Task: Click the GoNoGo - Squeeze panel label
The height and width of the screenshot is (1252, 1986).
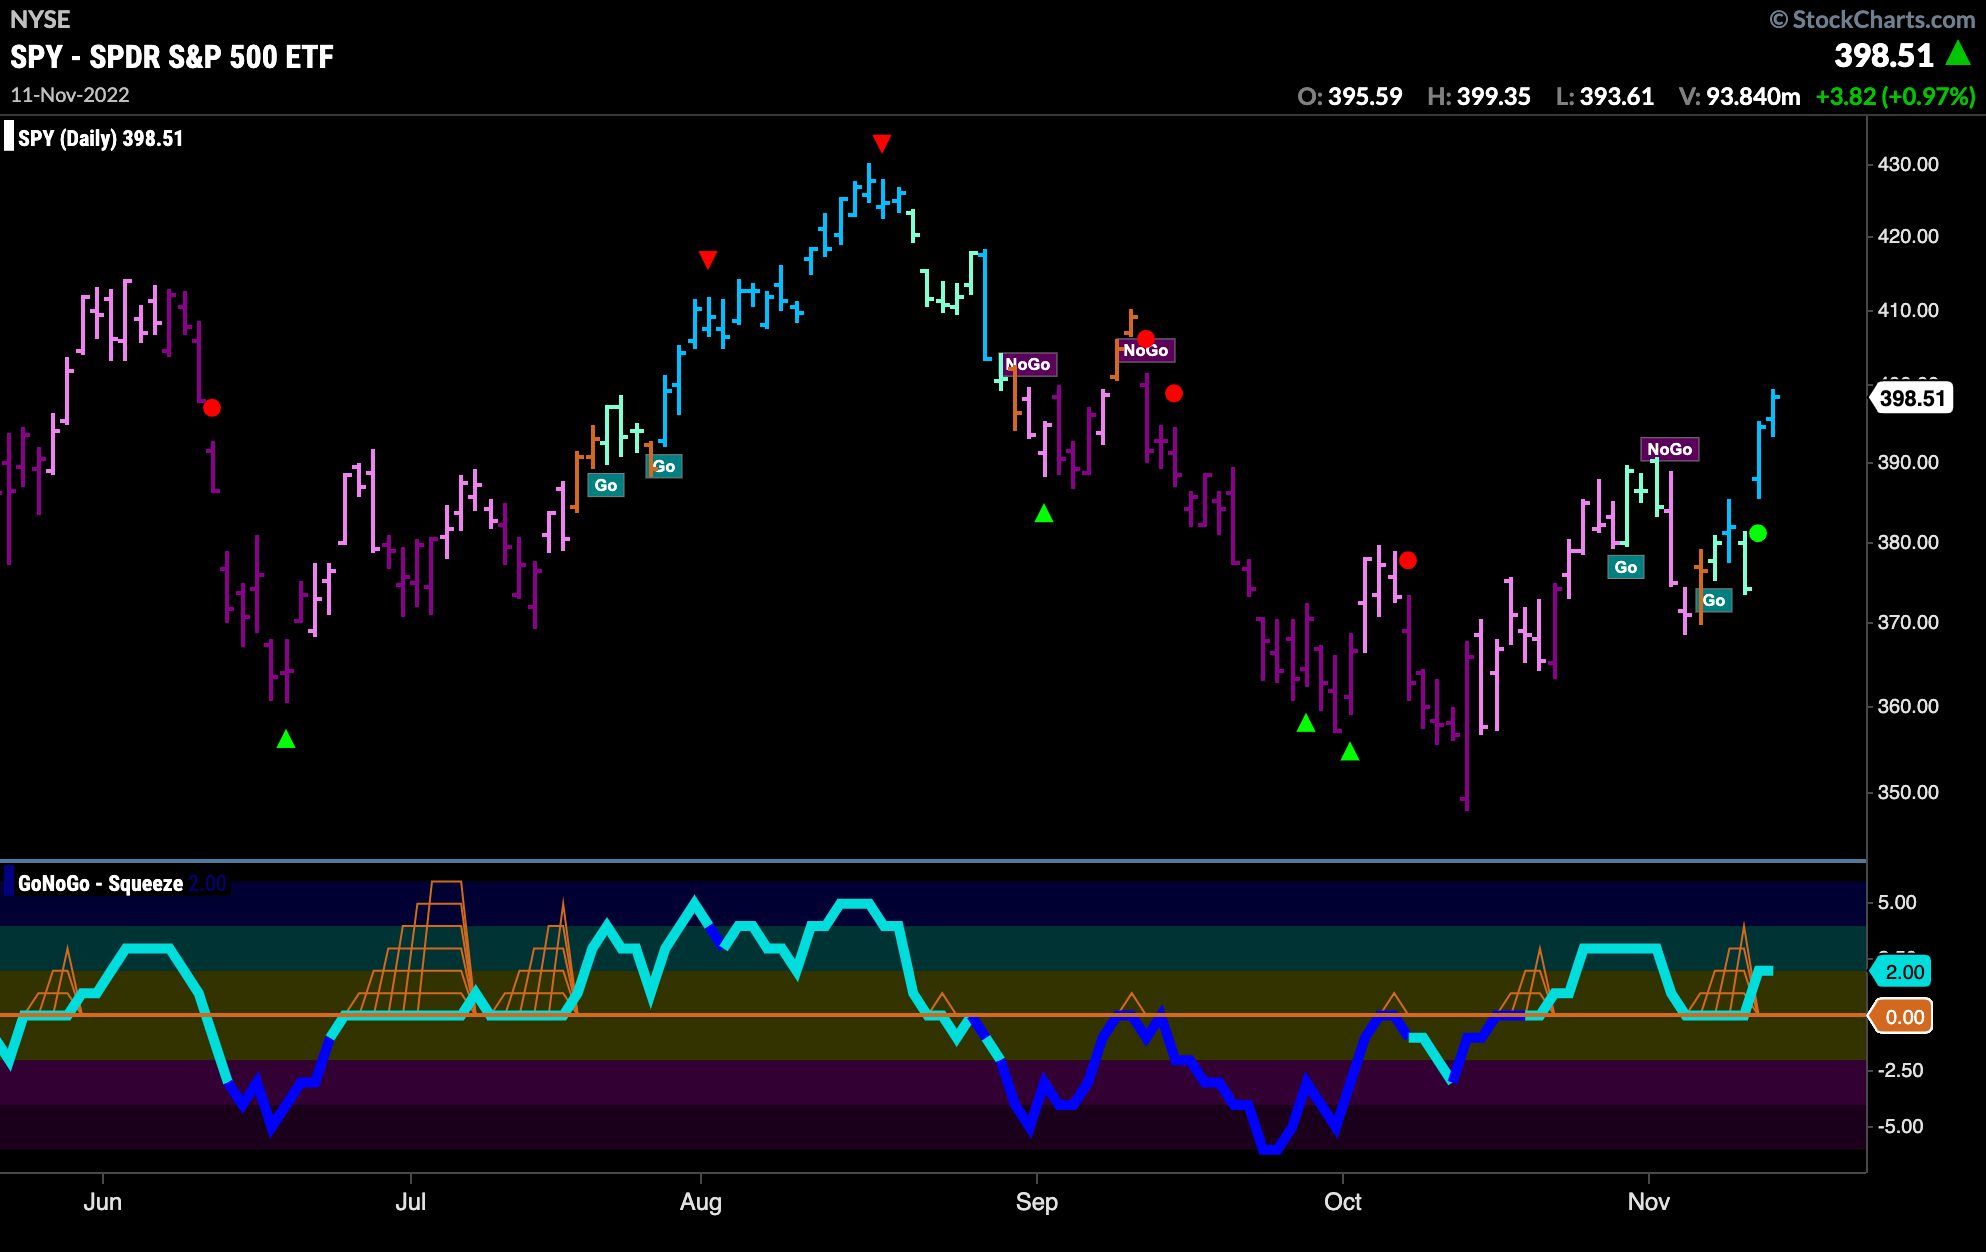Action: tap(100, 883)
